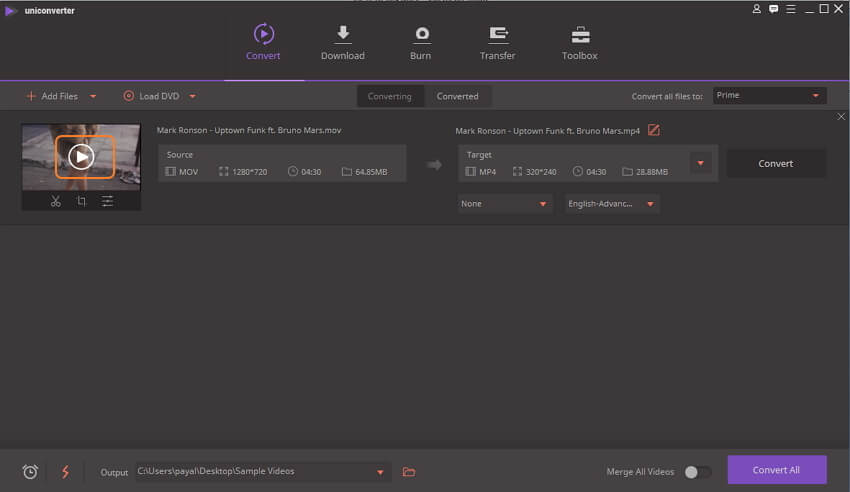Open the Toolbox section
Screen dimensions: 850x492
point(579,42)
